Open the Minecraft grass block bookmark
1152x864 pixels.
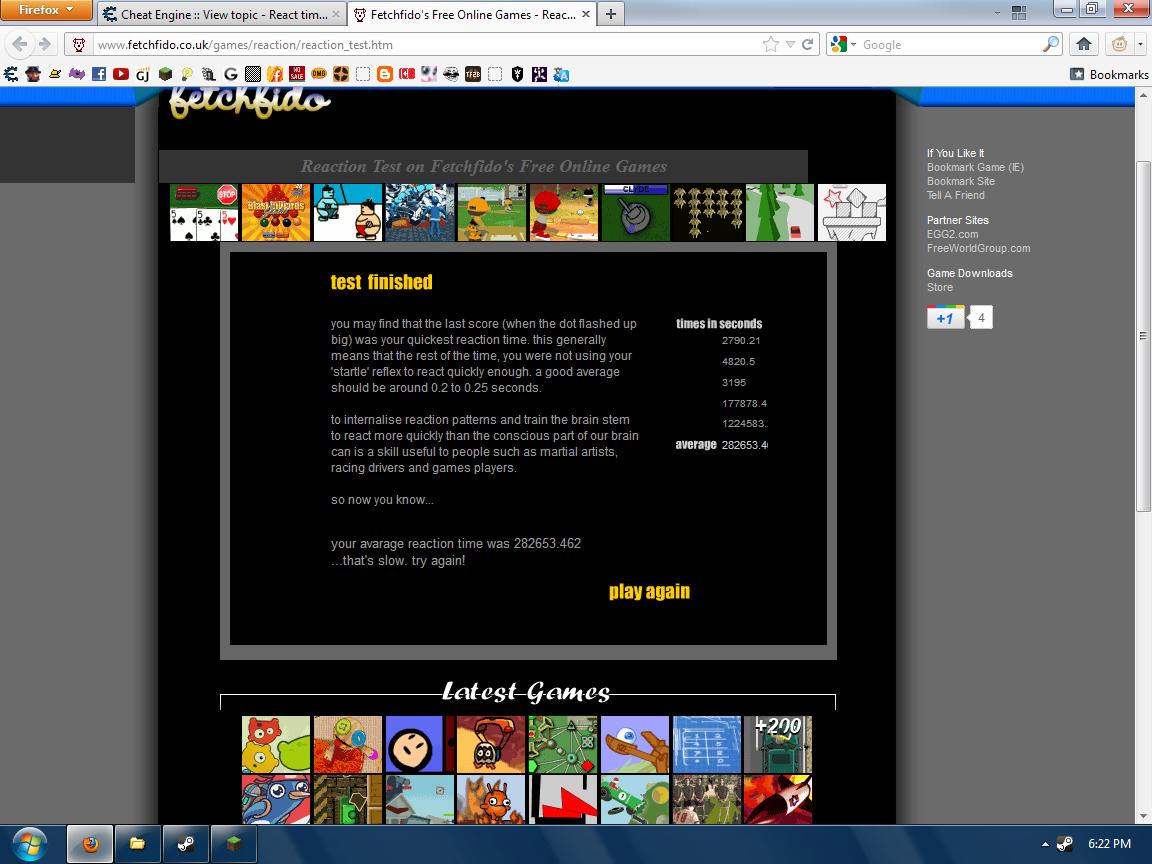point(165,74)
